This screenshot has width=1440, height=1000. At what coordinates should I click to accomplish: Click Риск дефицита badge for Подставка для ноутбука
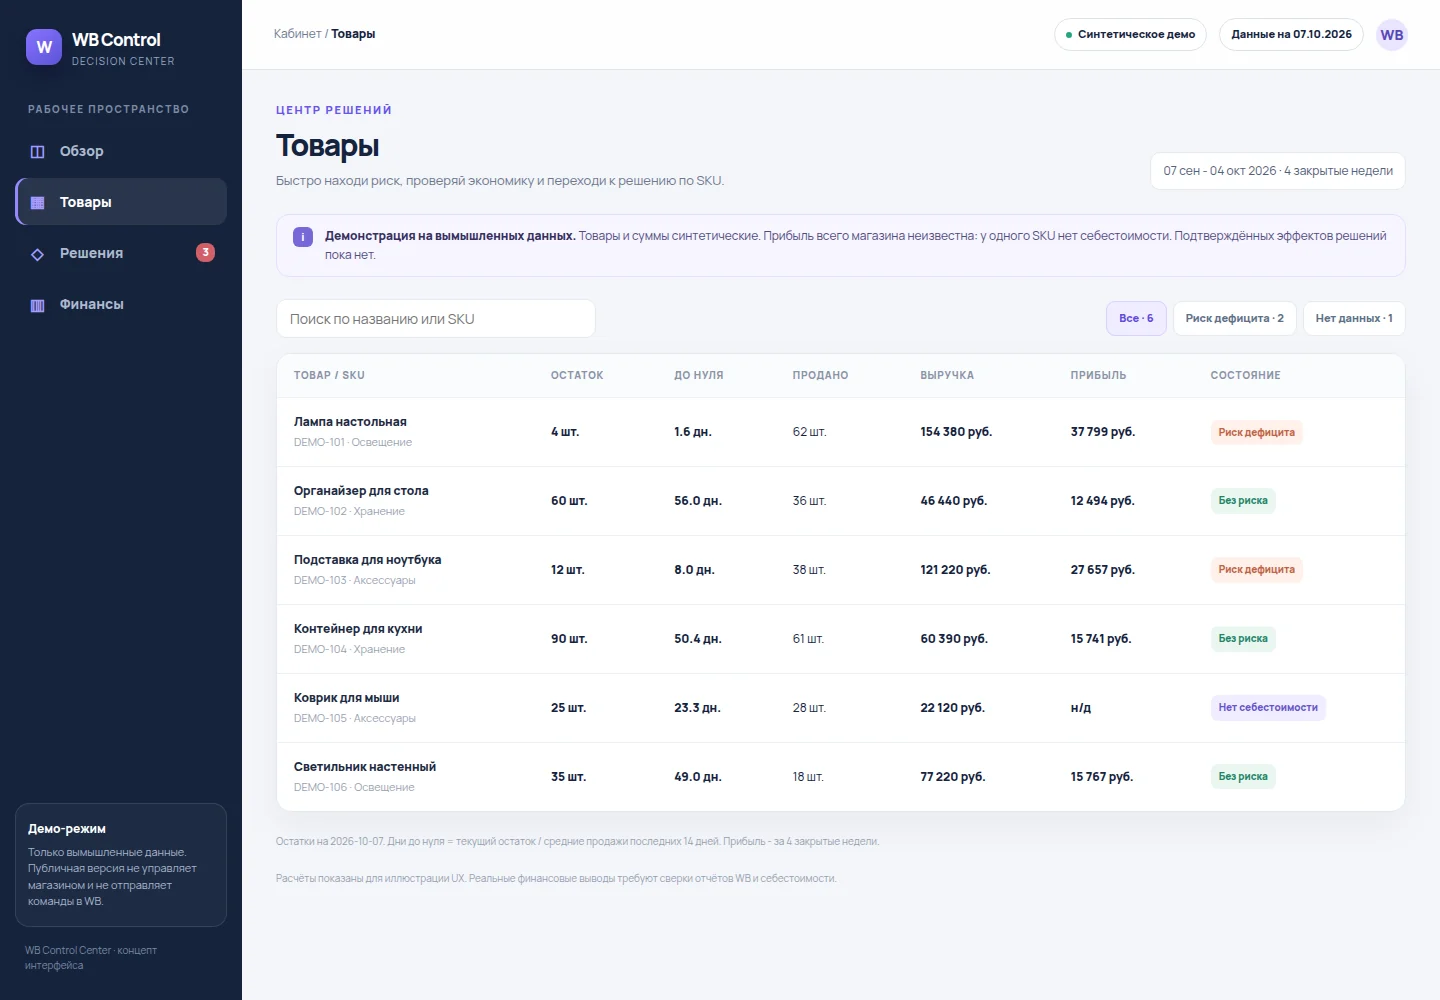click(x=1256, y=569)
